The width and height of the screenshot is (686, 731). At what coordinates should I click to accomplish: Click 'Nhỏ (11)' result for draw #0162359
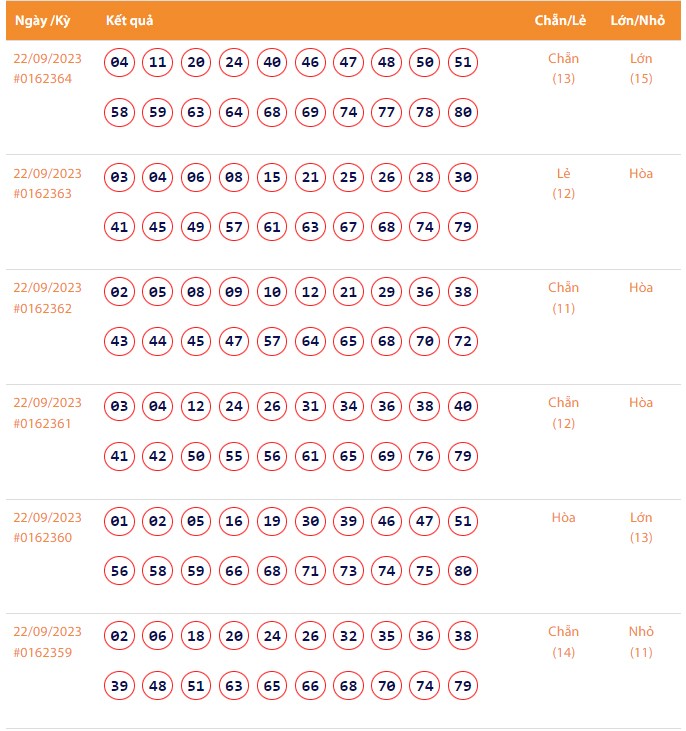click(x=641, y=642)
